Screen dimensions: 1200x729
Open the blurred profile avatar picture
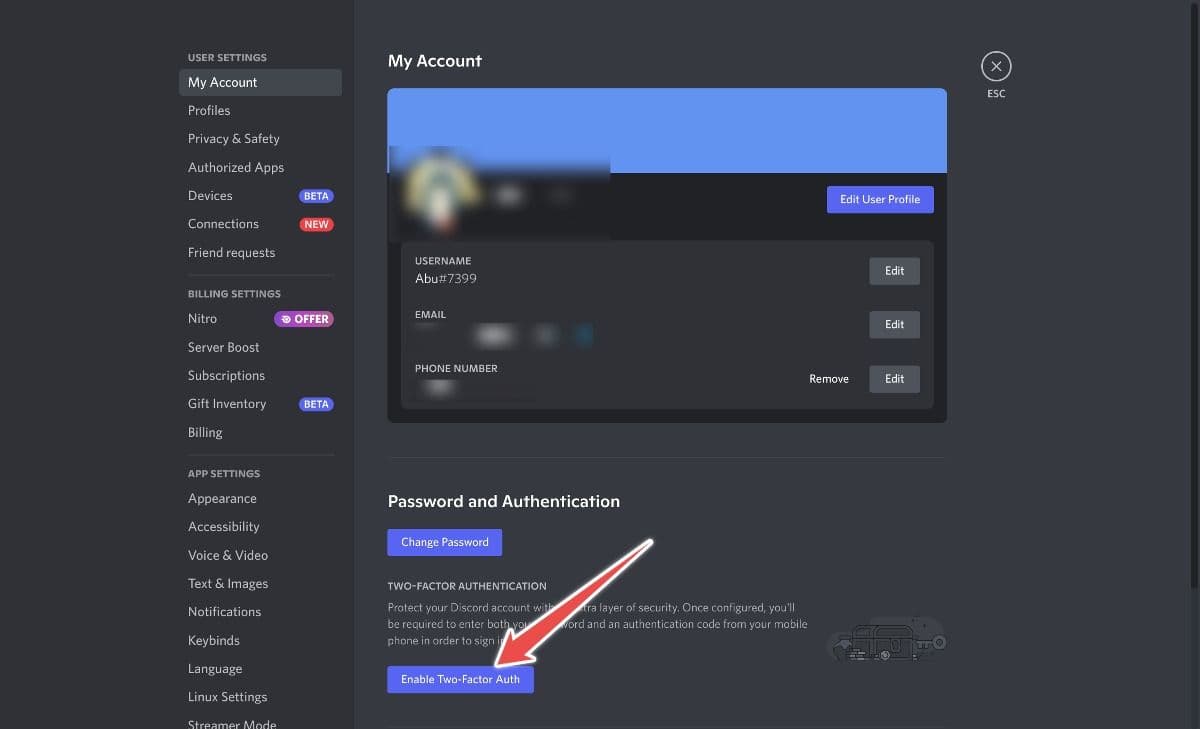(440, 190)
